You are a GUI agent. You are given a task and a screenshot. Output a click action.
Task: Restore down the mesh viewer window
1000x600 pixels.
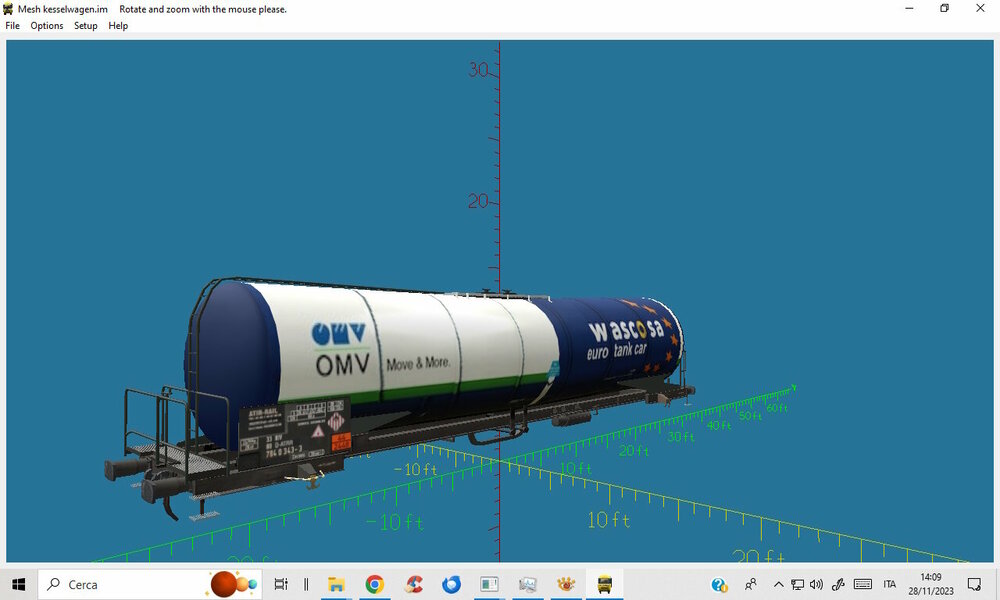tap(945, 8)
